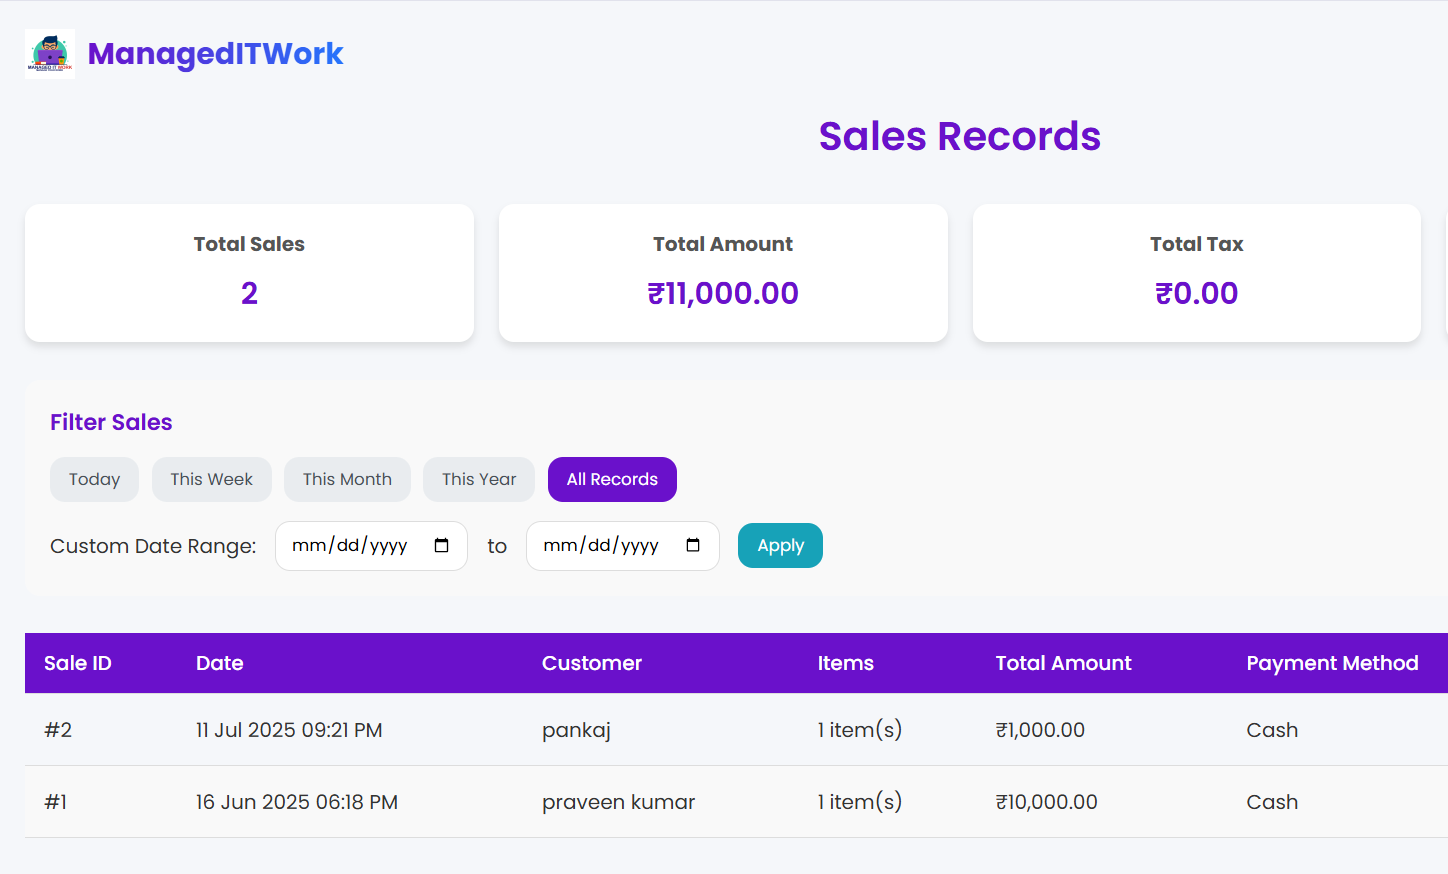
Task: Open the end date calendar picker icon
Action: tap(693, 546)
